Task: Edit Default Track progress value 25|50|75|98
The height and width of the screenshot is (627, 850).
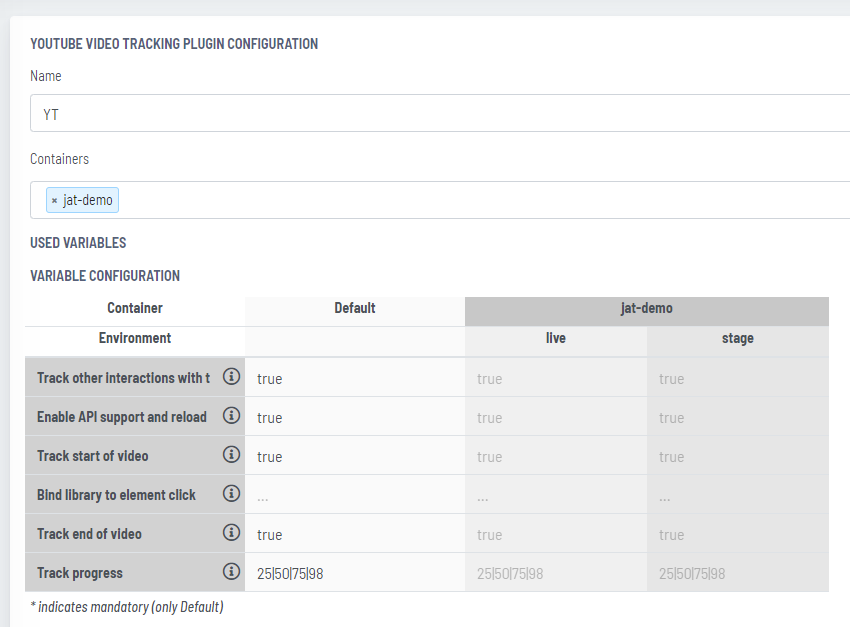Action: click(x=355, y=573)
